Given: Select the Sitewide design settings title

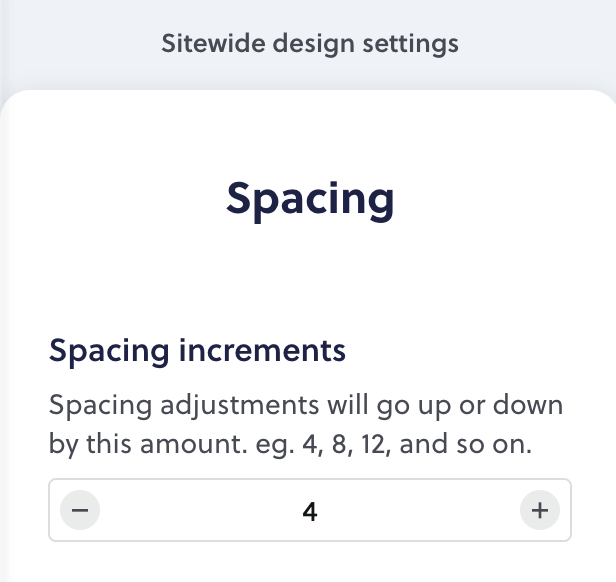Looking at the screenshot, I should (x=310, y=43).
